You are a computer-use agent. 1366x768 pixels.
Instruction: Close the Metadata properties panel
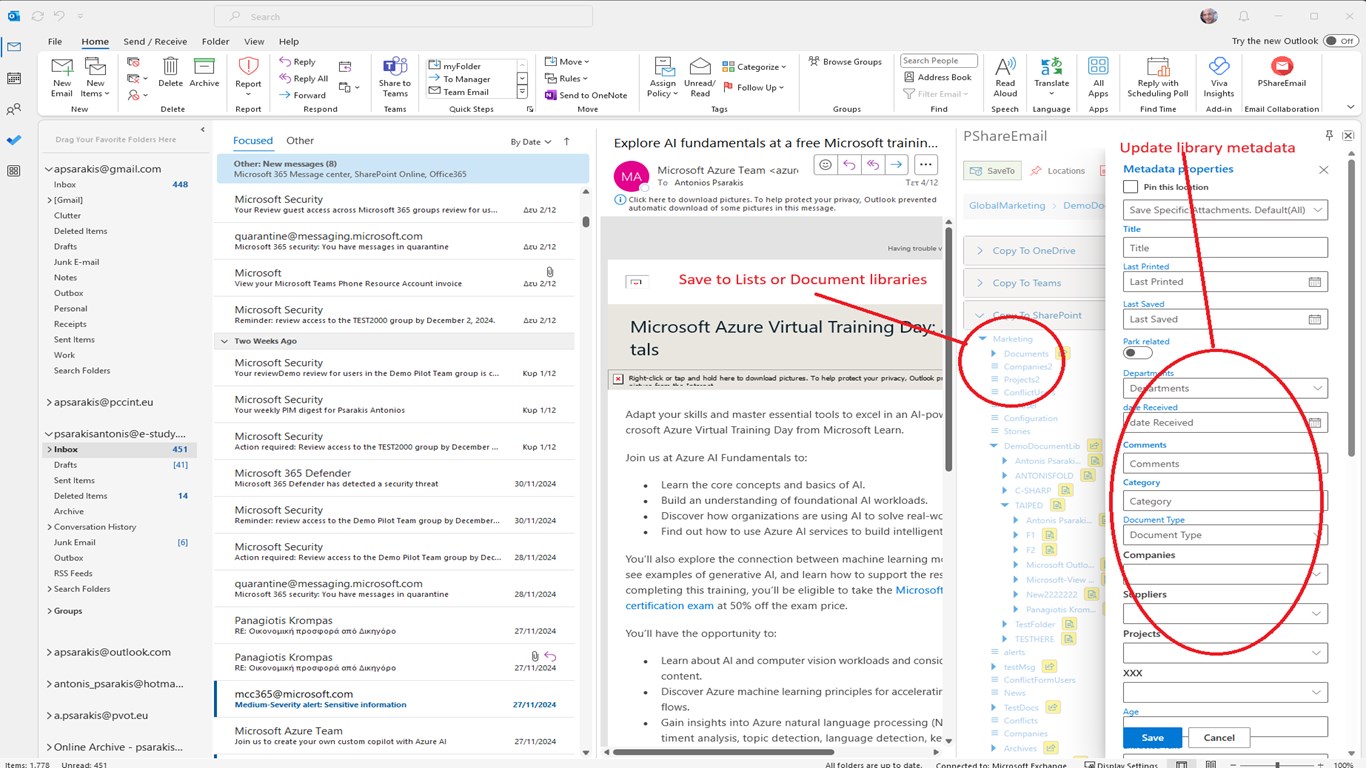tap(1323, 170)
